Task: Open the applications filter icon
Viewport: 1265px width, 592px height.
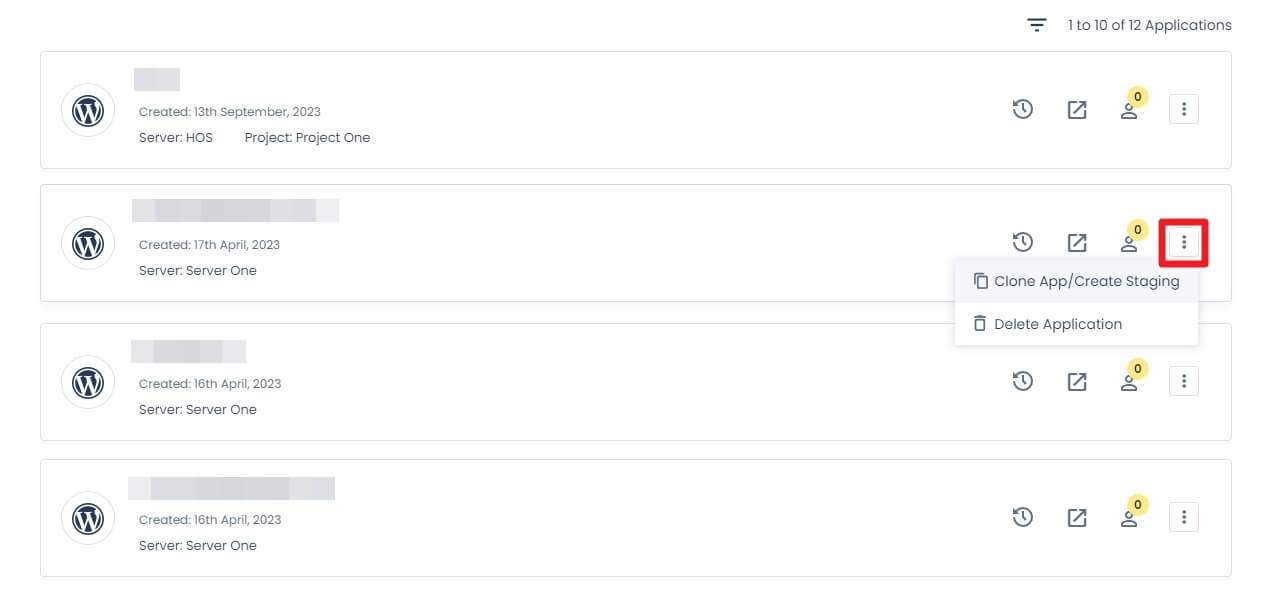Action: tap(1037, 25)
